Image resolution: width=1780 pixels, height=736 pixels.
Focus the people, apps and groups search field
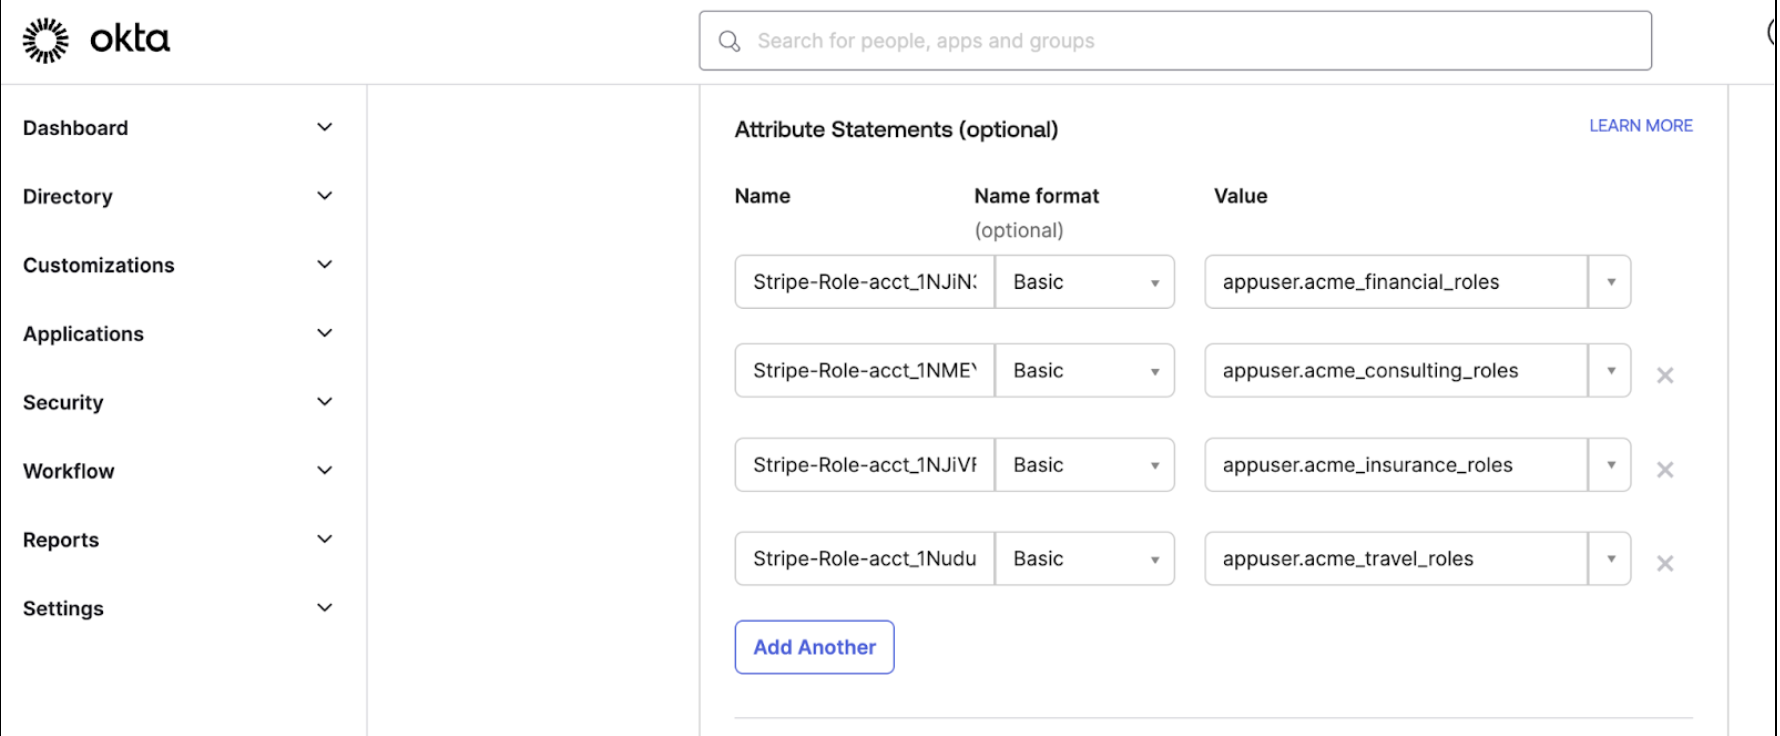(x=1175, y=41)
